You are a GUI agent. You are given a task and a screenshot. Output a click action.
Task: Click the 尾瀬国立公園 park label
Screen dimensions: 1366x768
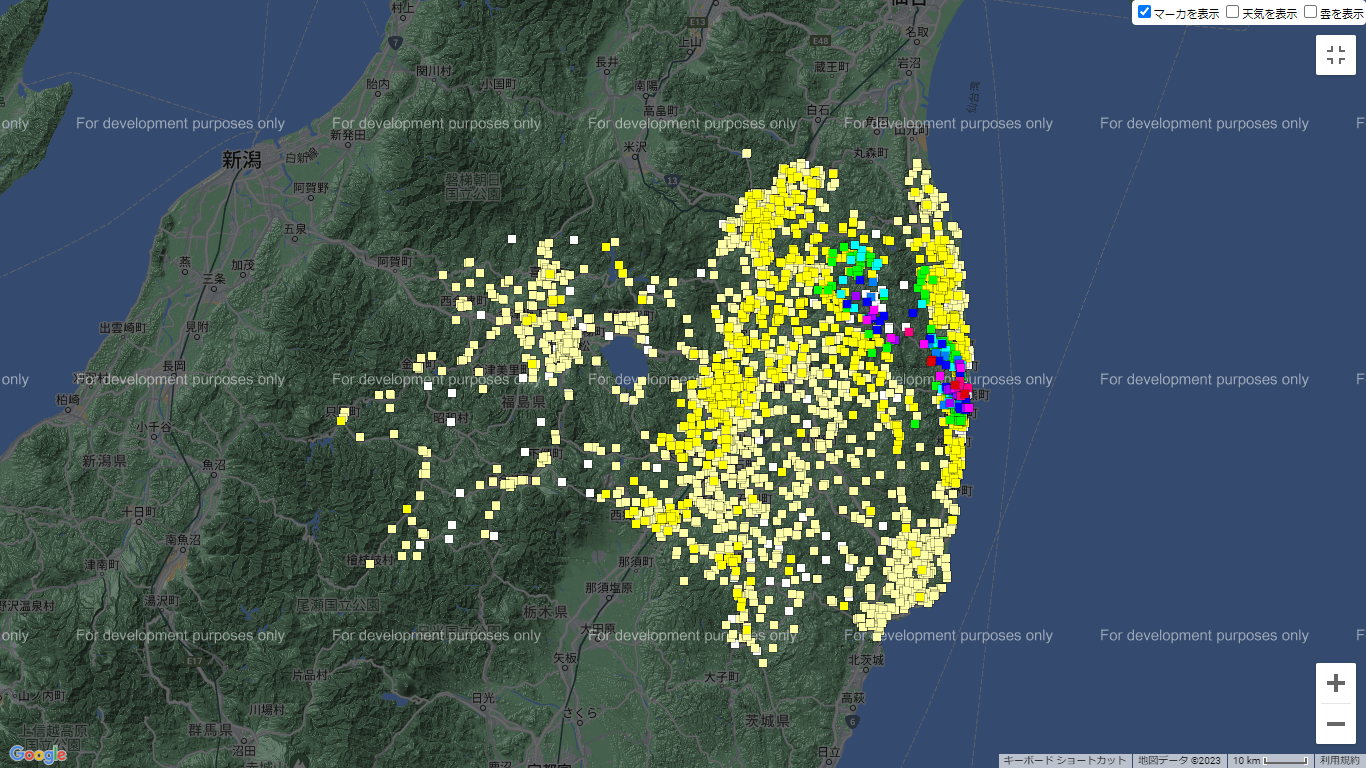click(338, 605)
